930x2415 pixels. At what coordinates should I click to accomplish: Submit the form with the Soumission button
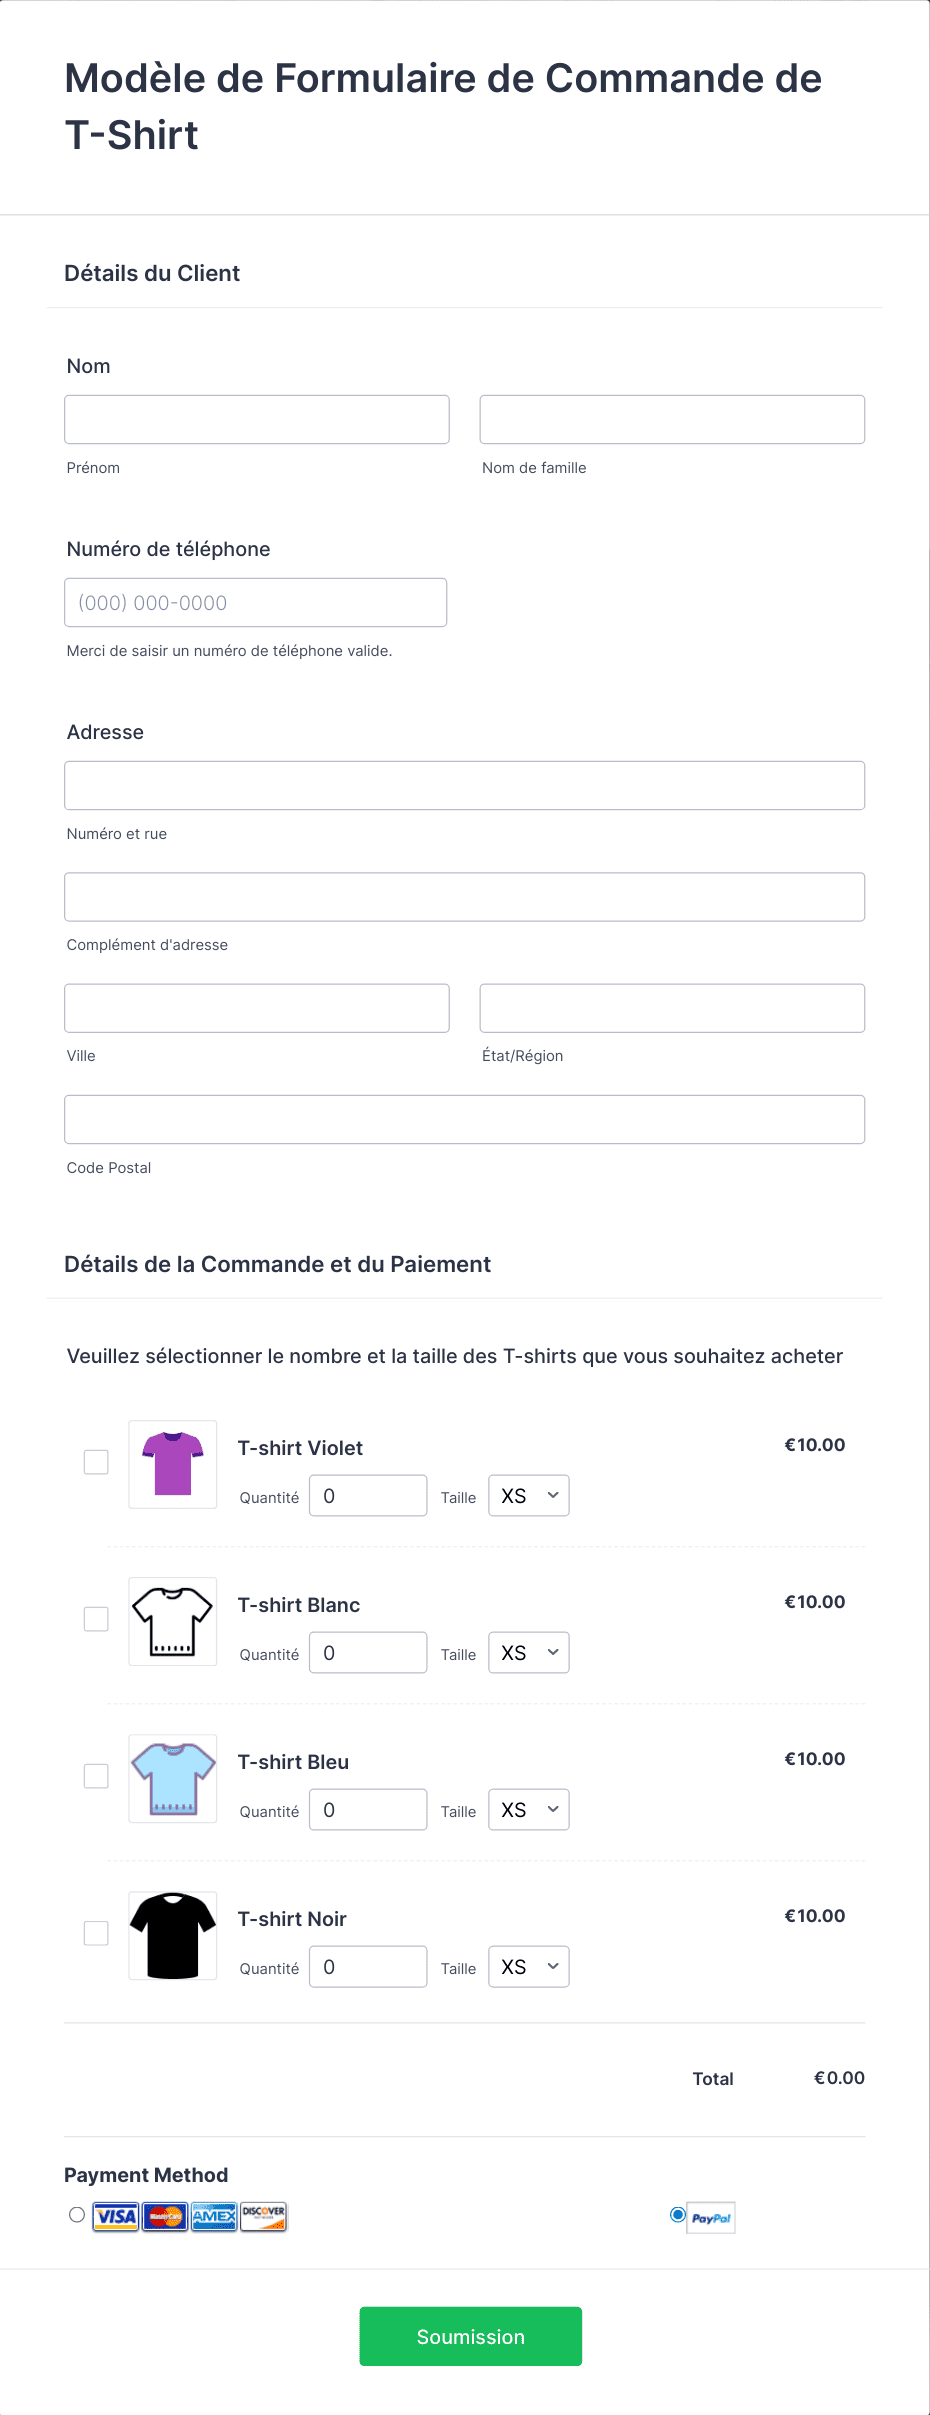(x=471, y=2336)
